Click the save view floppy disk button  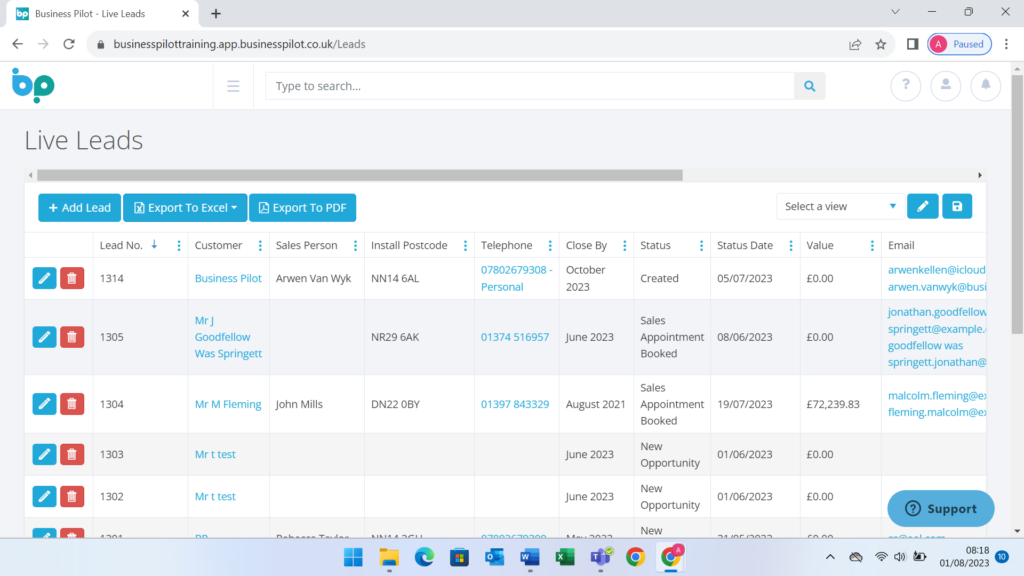pos(957,206)
